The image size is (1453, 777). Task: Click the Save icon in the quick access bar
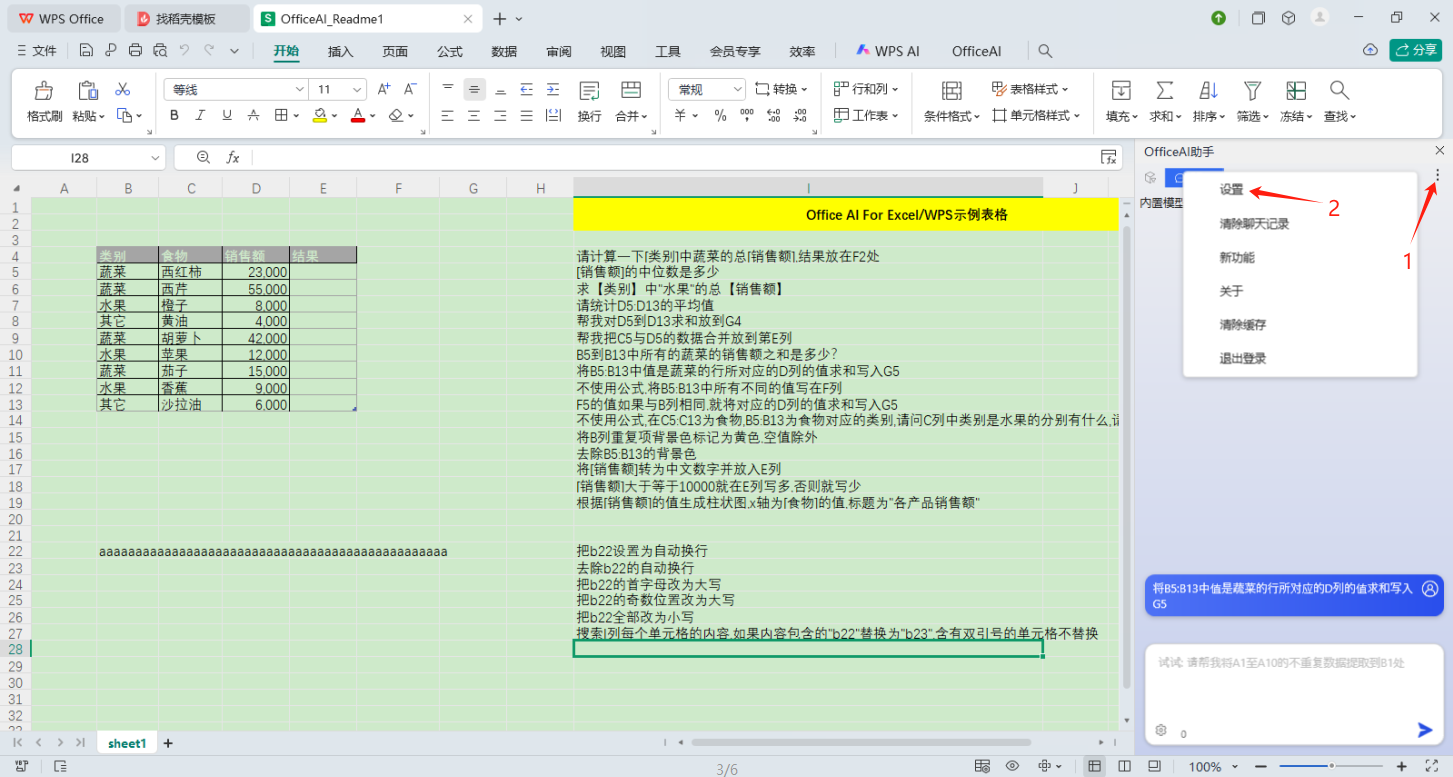(x=86, y=50)
